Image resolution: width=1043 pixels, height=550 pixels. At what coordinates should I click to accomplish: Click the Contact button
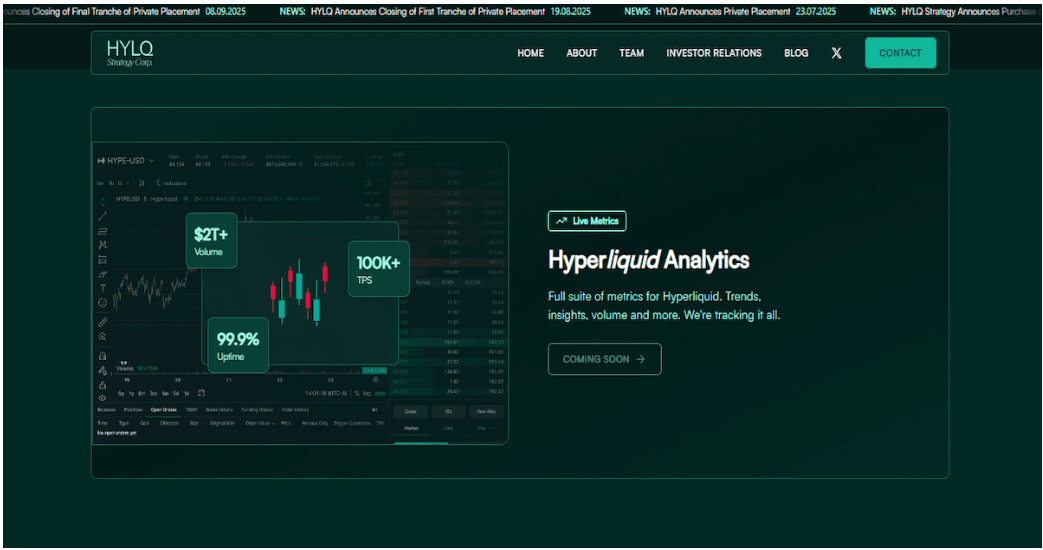[x=900, y=53]
